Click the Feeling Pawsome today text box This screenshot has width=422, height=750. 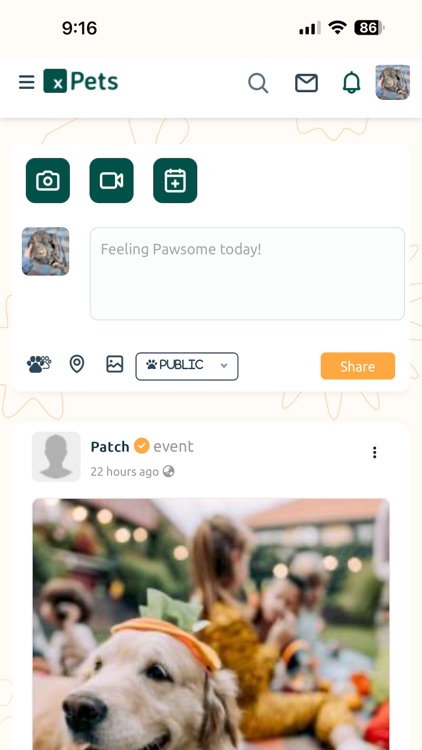click(247, 274)
